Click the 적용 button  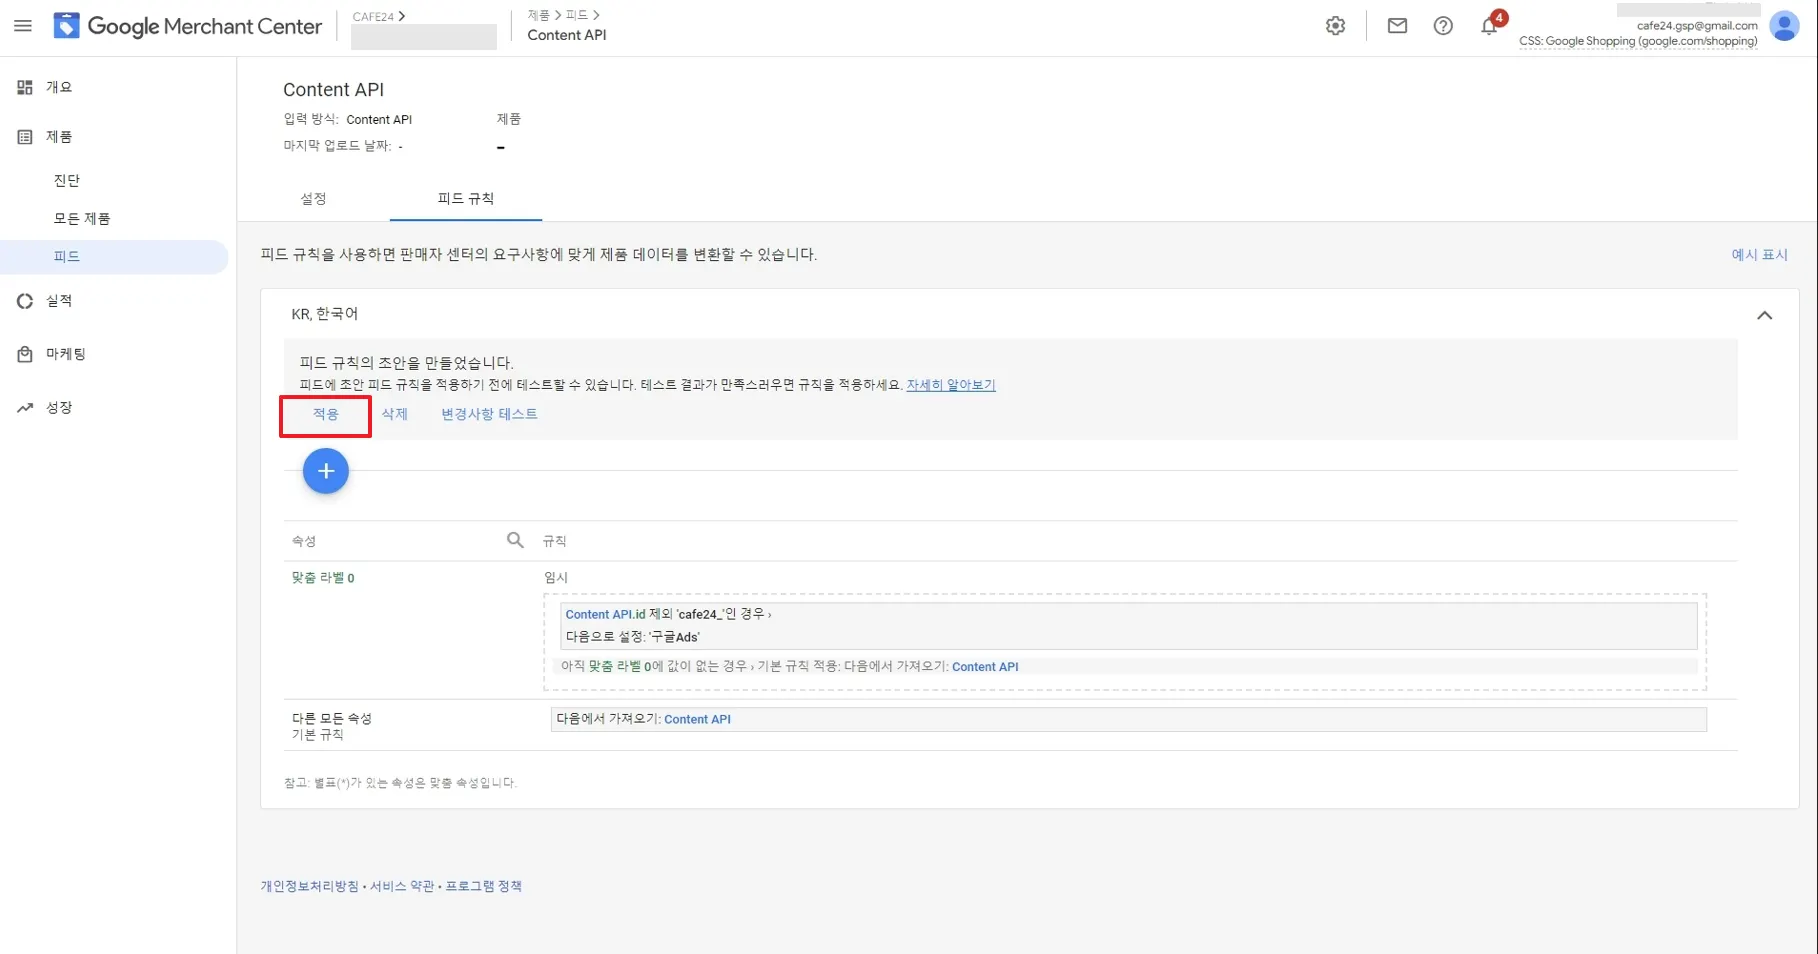tap(326, 415)
